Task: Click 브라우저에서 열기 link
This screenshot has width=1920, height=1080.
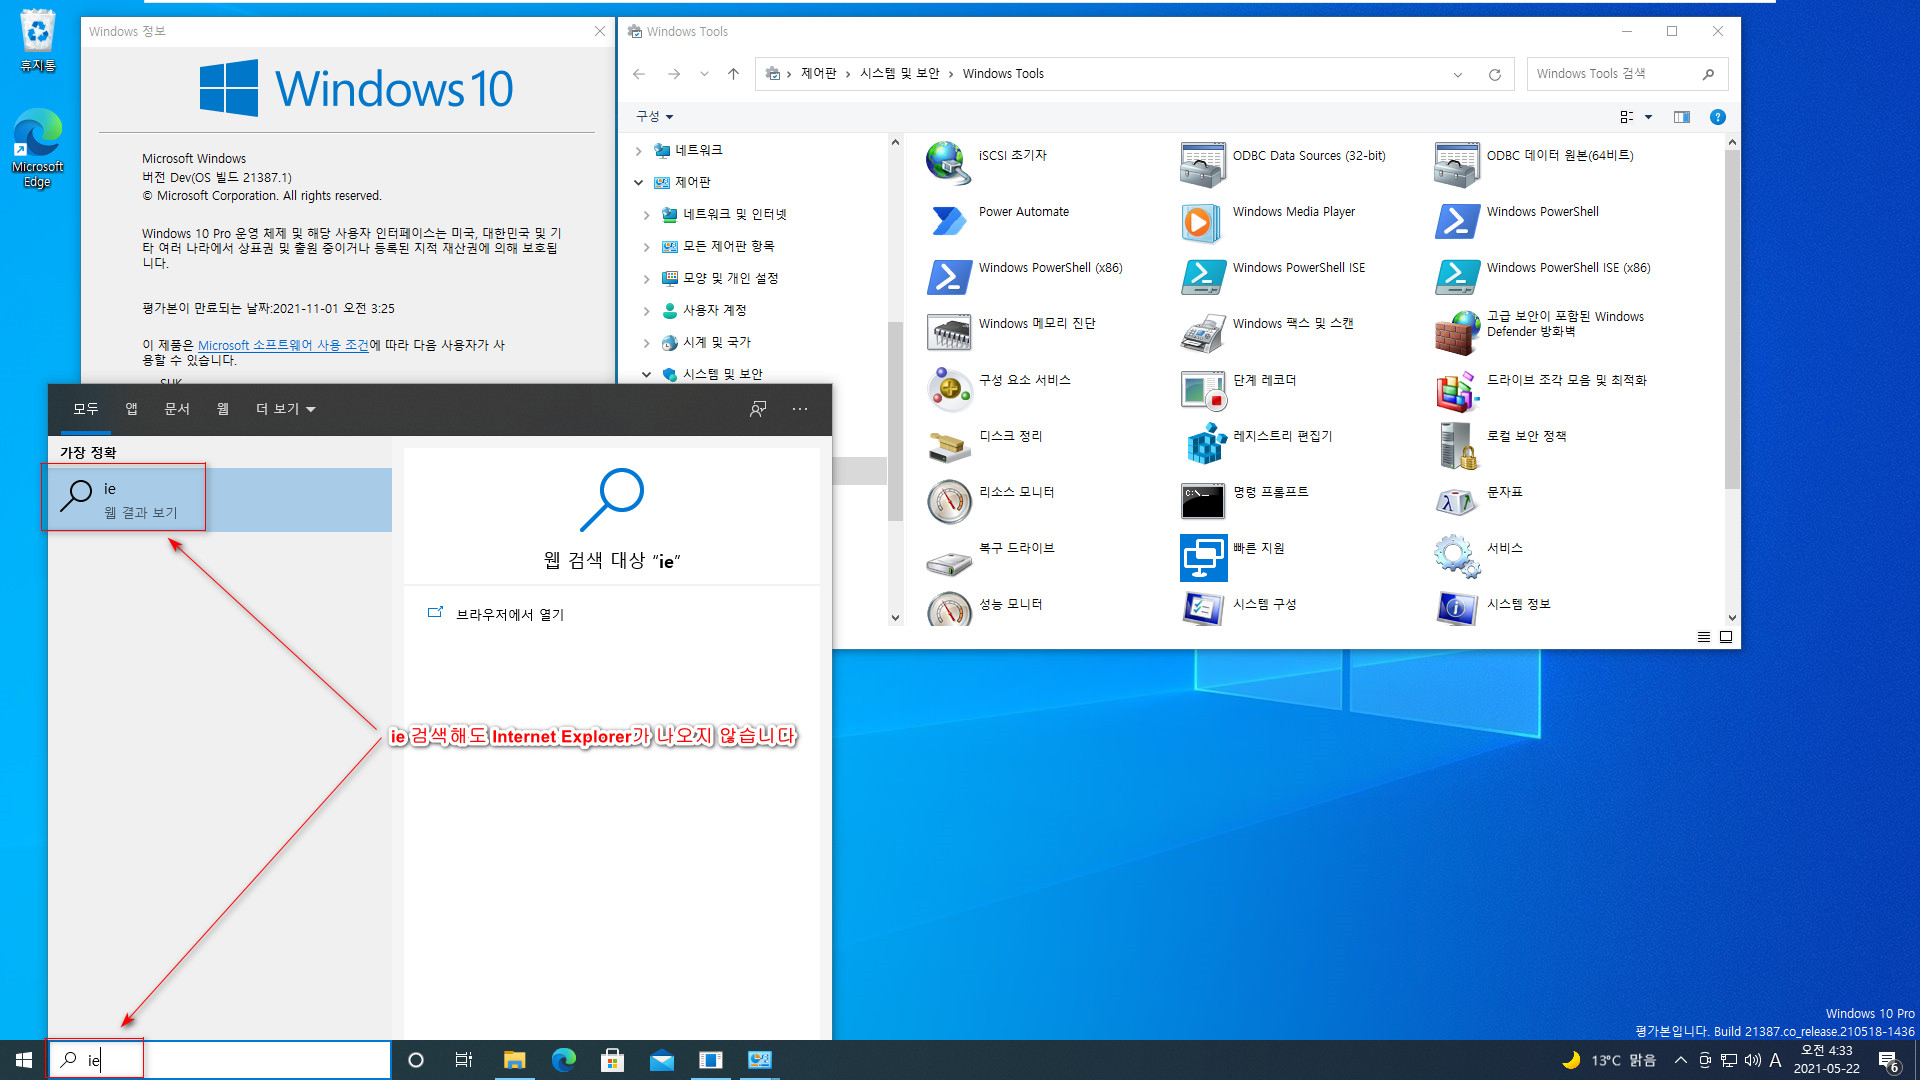Action: tap(510, 614)
